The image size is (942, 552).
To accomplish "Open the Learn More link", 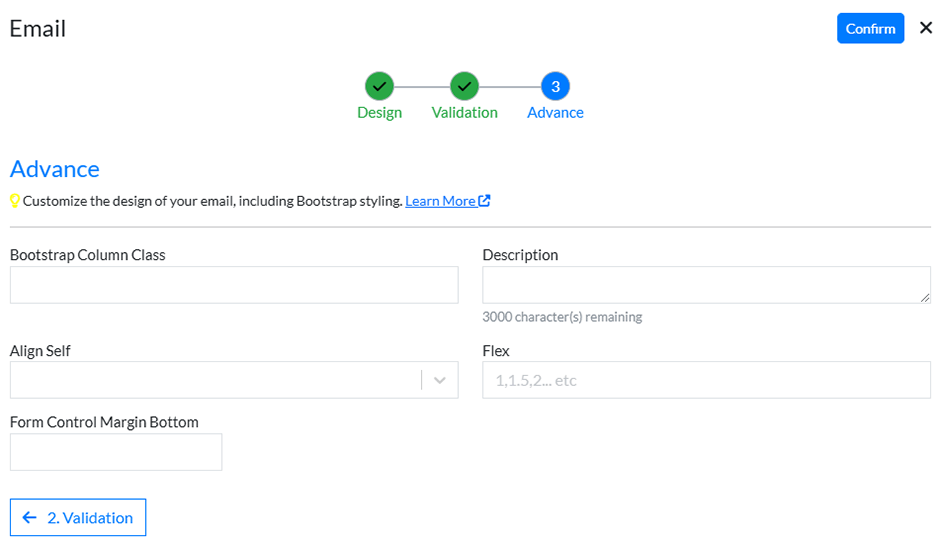I will 440,201.
